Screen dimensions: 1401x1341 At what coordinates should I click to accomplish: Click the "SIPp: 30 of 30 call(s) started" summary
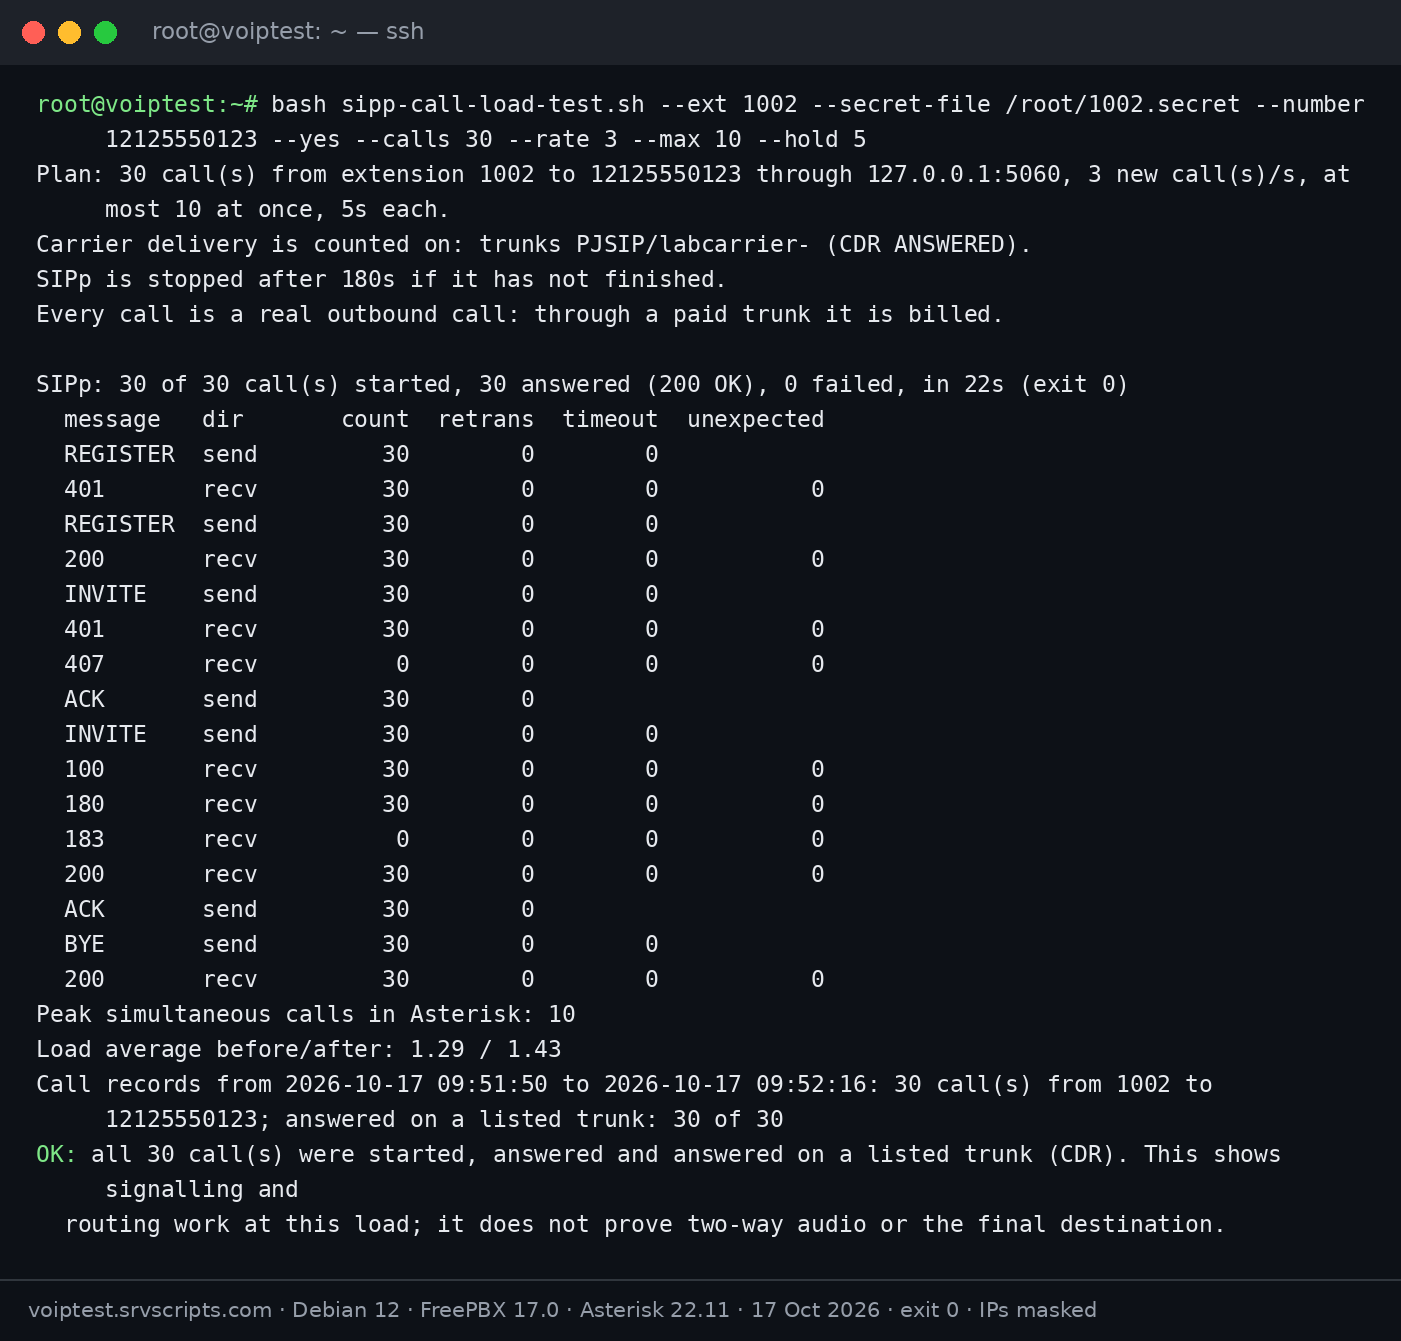click(582, 384)
